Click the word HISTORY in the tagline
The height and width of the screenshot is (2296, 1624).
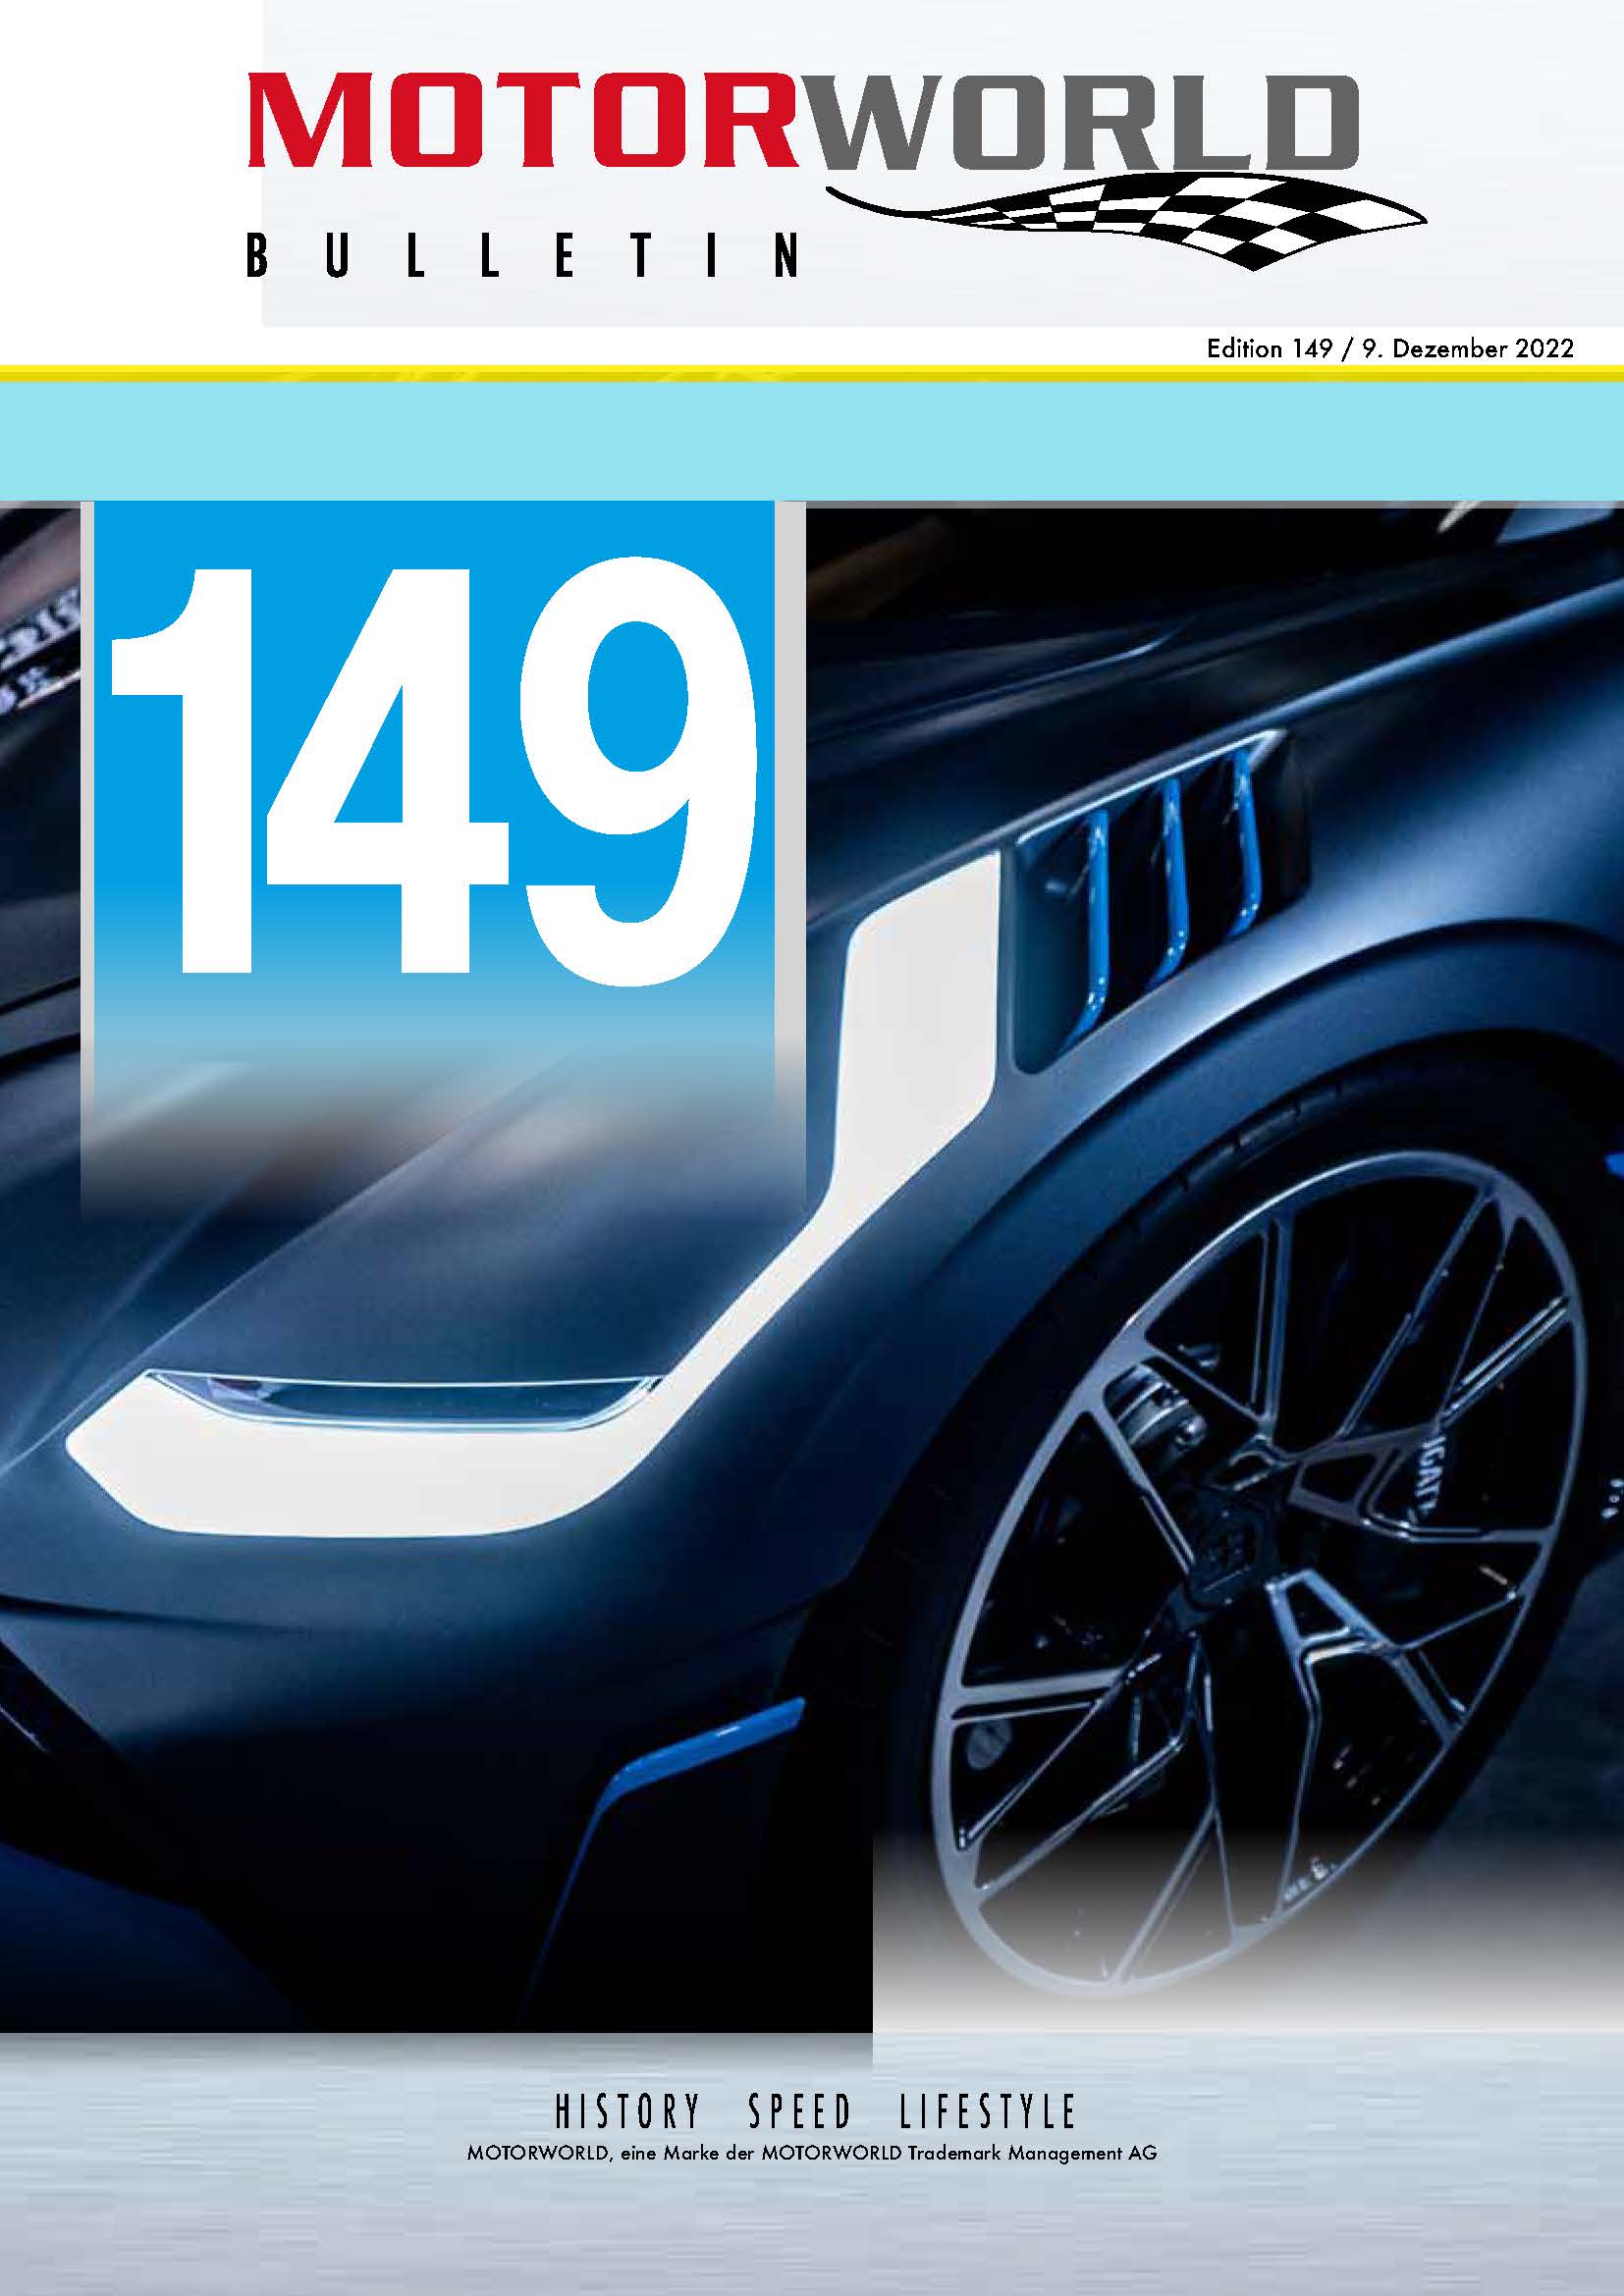click(628, 2111)
